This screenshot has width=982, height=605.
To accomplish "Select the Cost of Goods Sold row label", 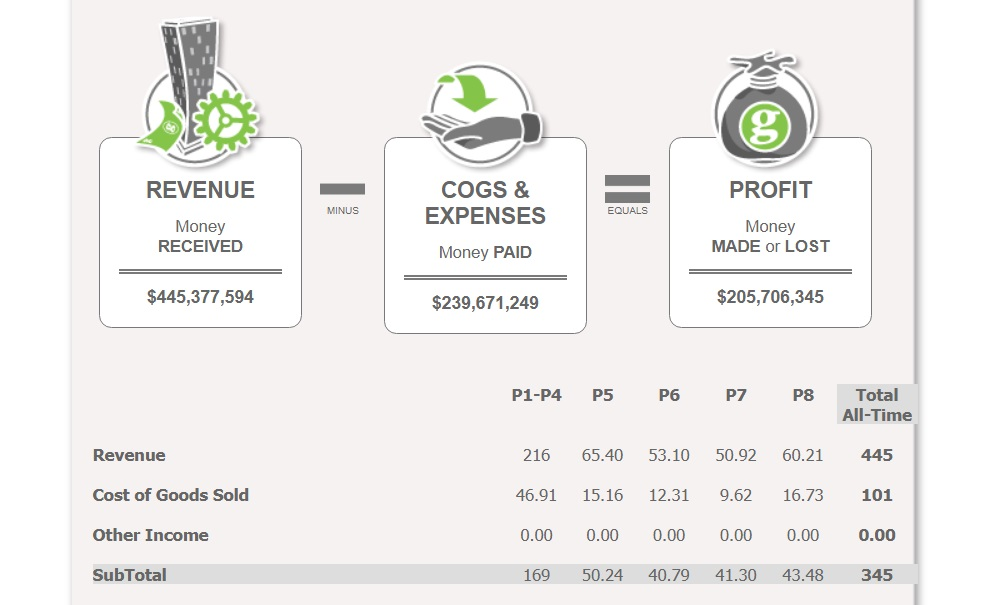I will 171,495.
